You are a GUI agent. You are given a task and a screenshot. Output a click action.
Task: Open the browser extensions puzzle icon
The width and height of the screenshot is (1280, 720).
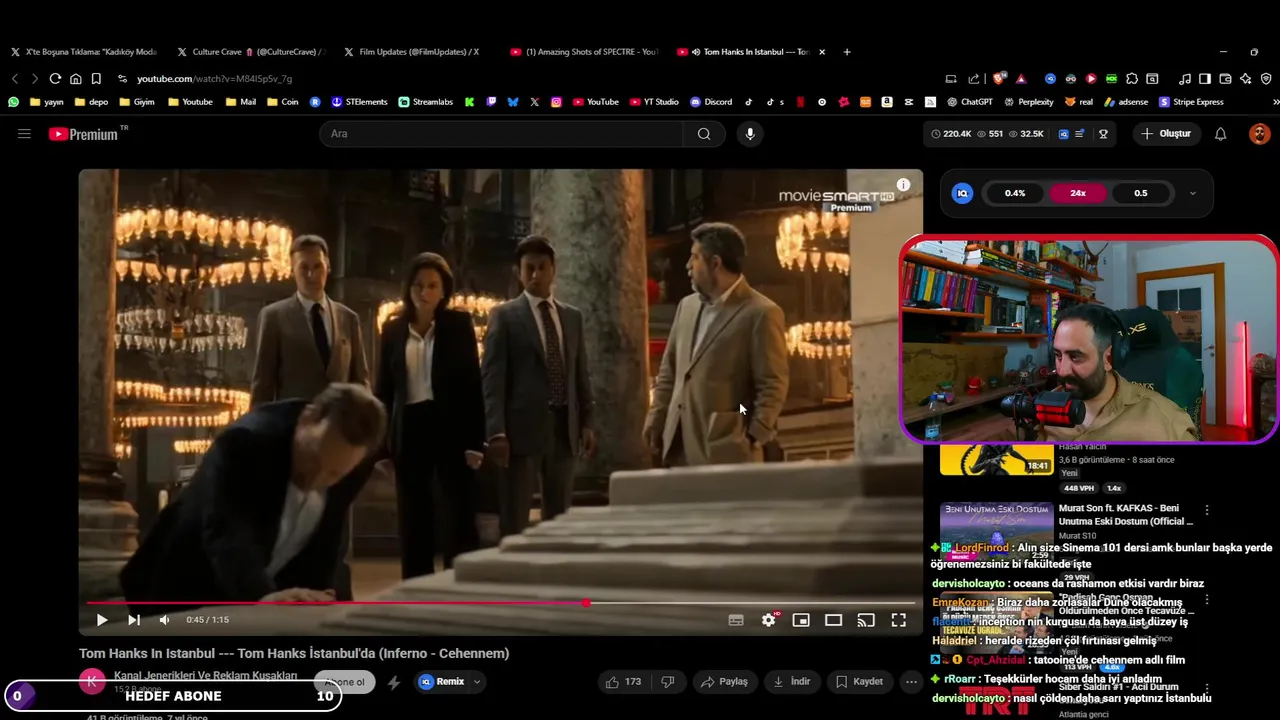pyautogui.click(x=1132, y=78)
